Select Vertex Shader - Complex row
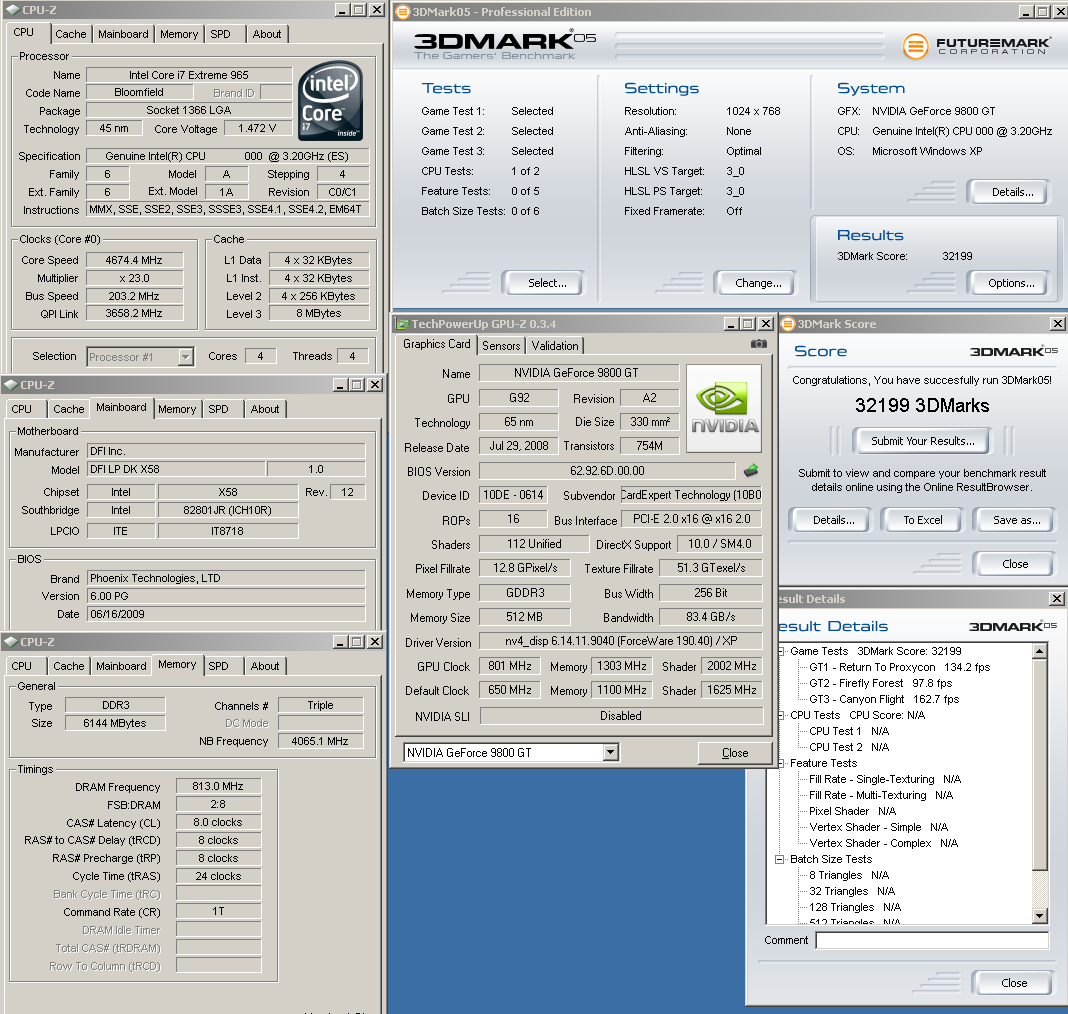This screenshot has height=1014, width=1068. click(x=883, y=843)
